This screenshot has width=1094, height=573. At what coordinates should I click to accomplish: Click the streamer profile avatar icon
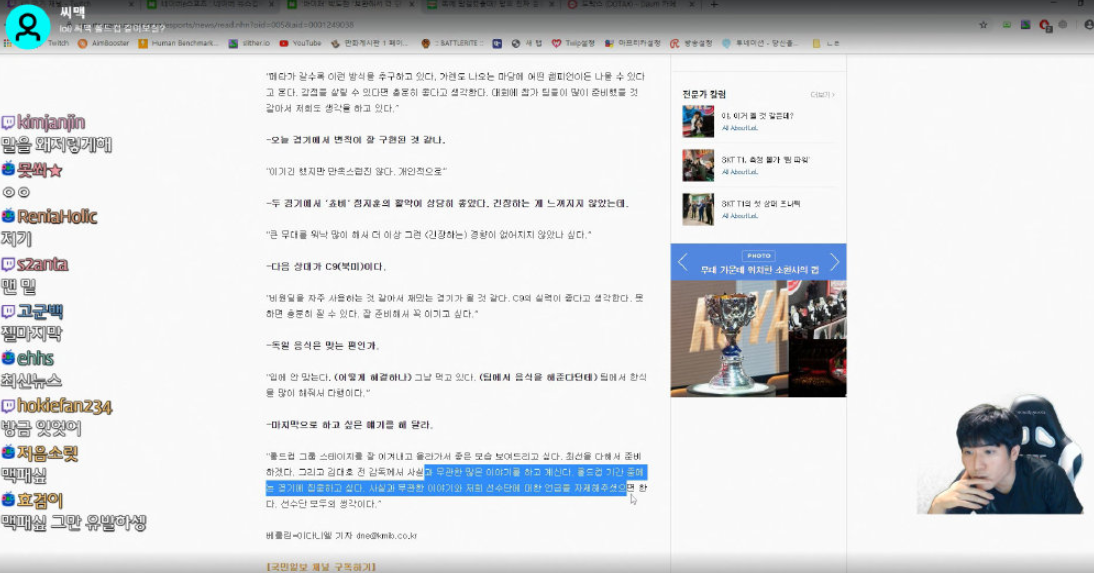coord(28,27)
